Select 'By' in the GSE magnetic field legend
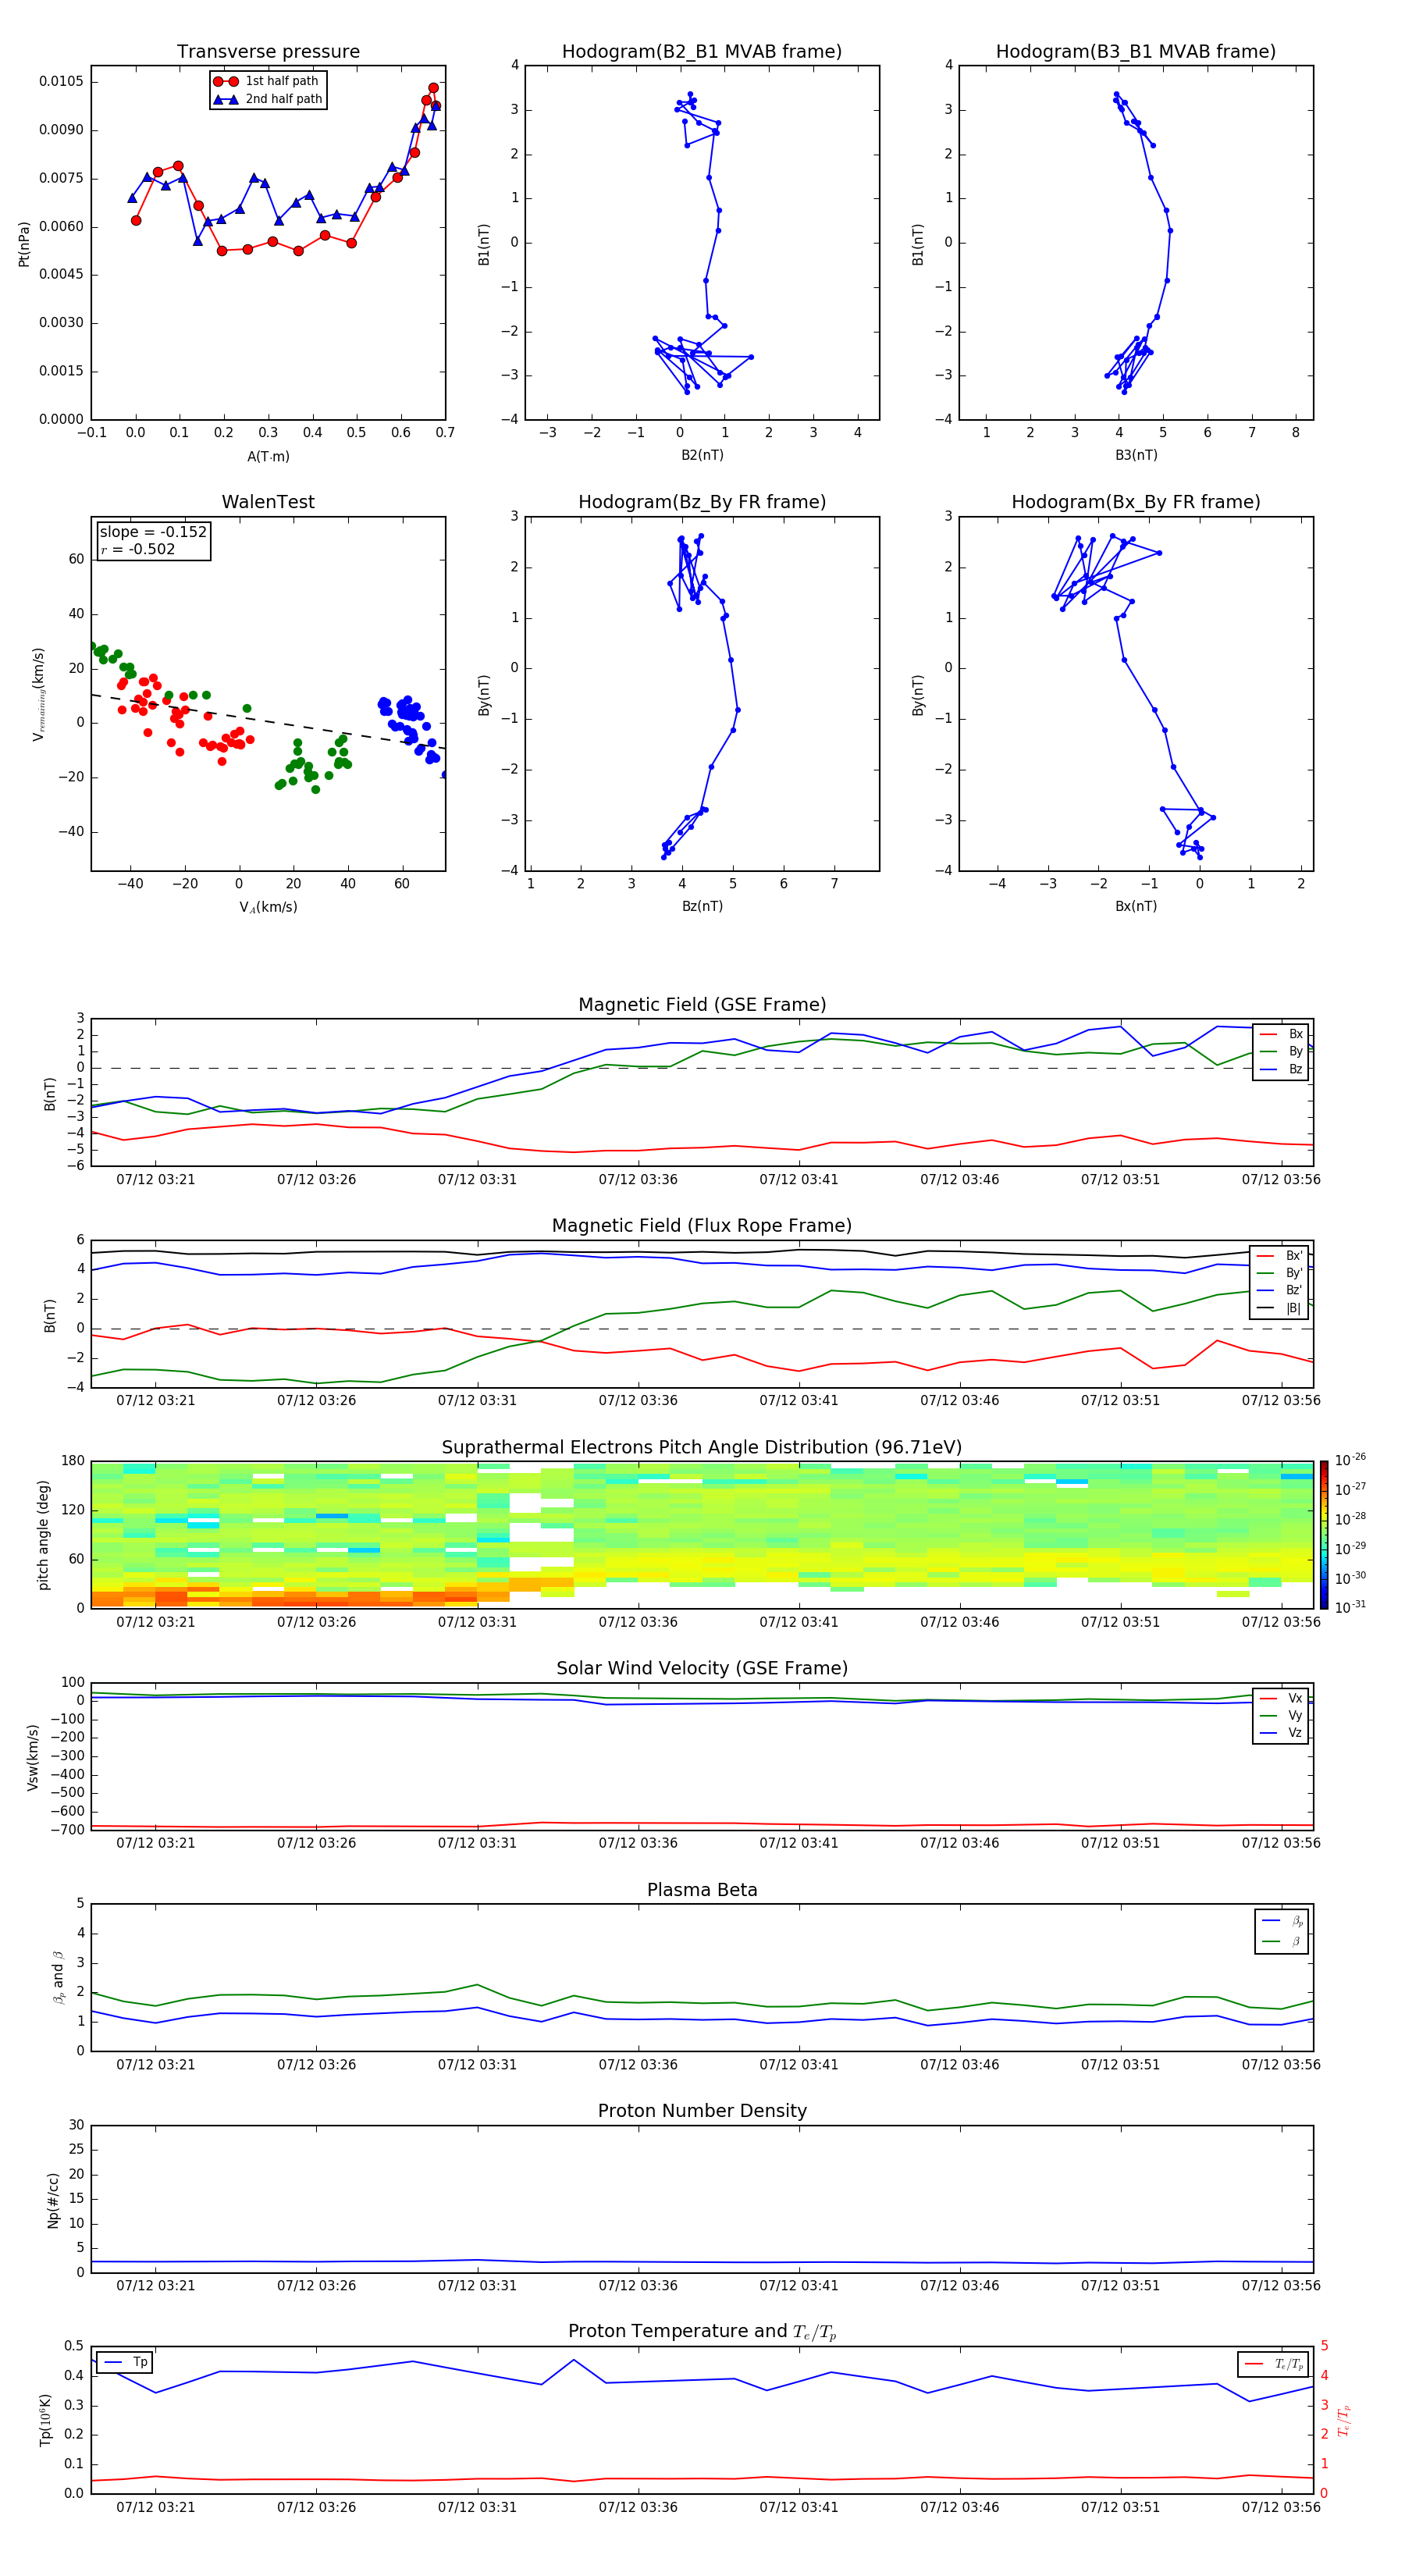This screenshot has height=2576, width=1405. click(x=1281, y=1051)
